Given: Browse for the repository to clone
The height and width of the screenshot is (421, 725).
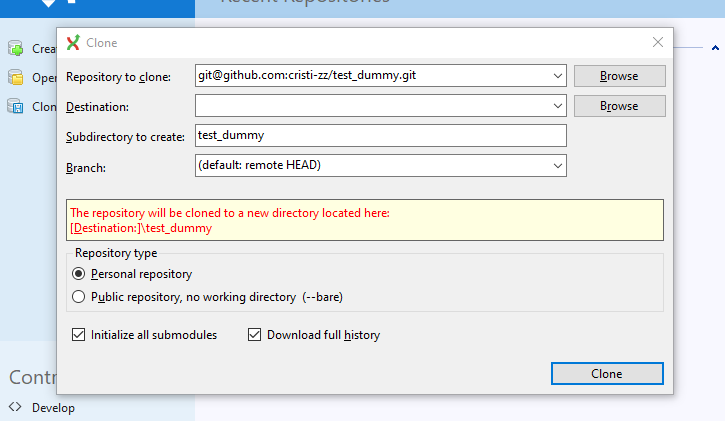Looking at the screenshot, I should click(x=619, y=76).
